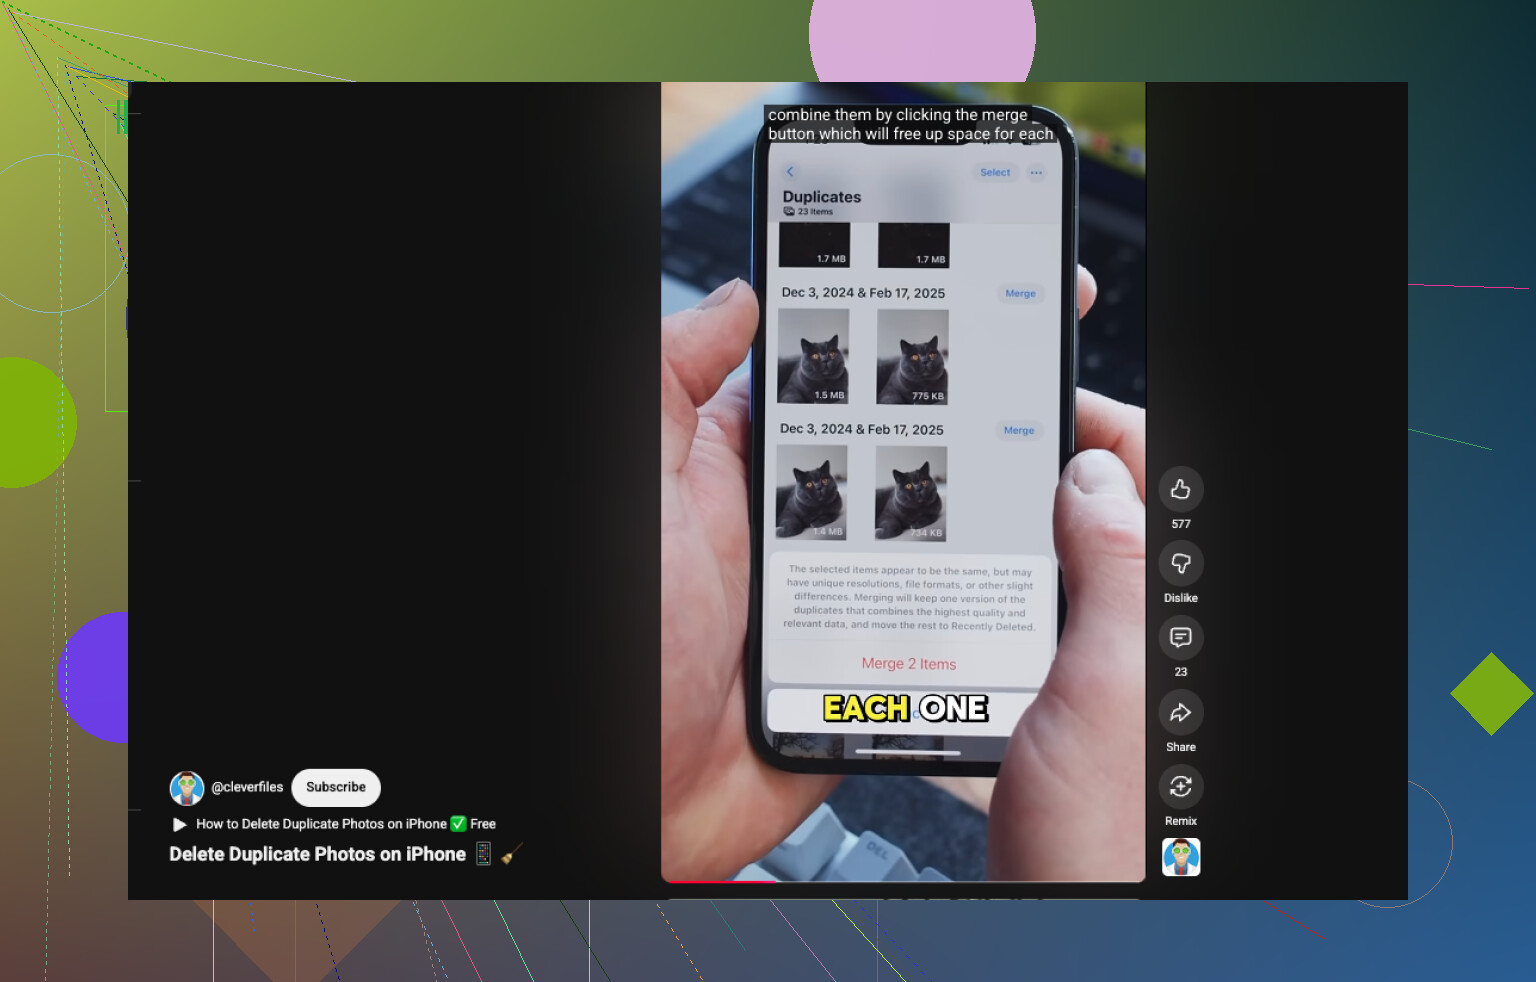Click the caption text at top of video

(x=910, y=124)
